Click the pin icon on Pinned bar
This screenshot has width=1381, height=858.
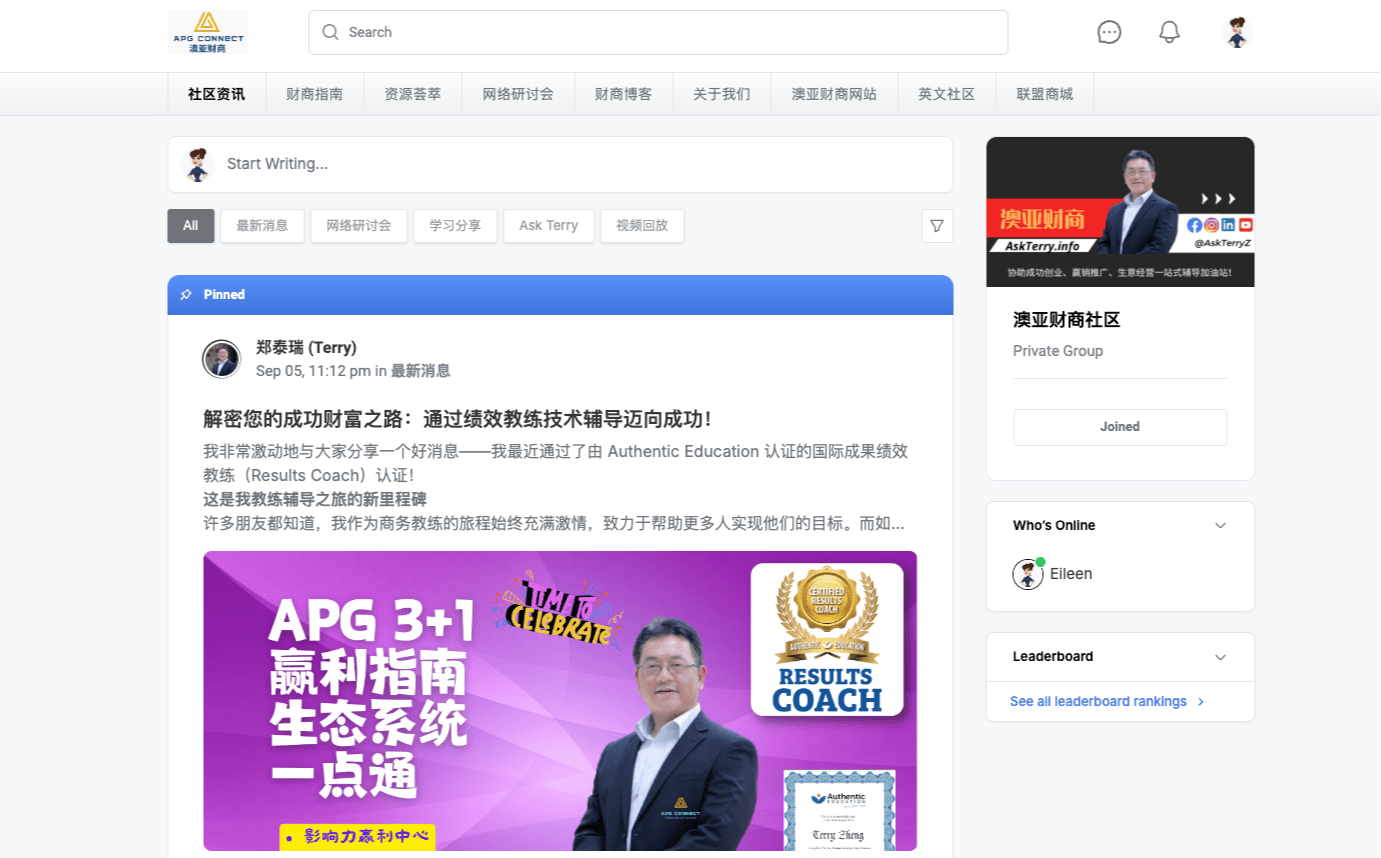click(x=186, y=295)
